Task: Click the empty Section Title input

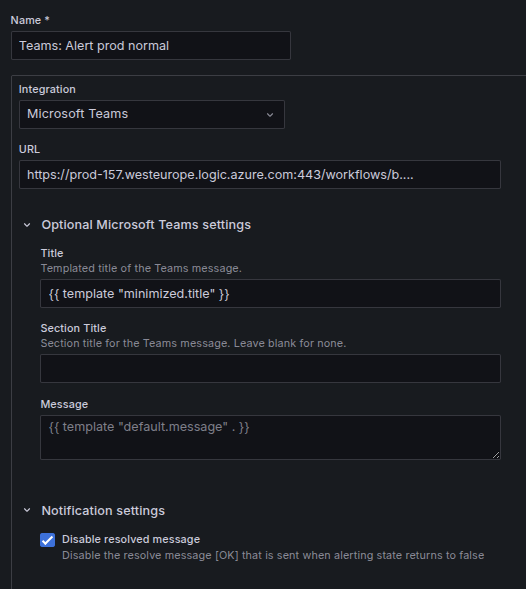Action: (270, 369)
